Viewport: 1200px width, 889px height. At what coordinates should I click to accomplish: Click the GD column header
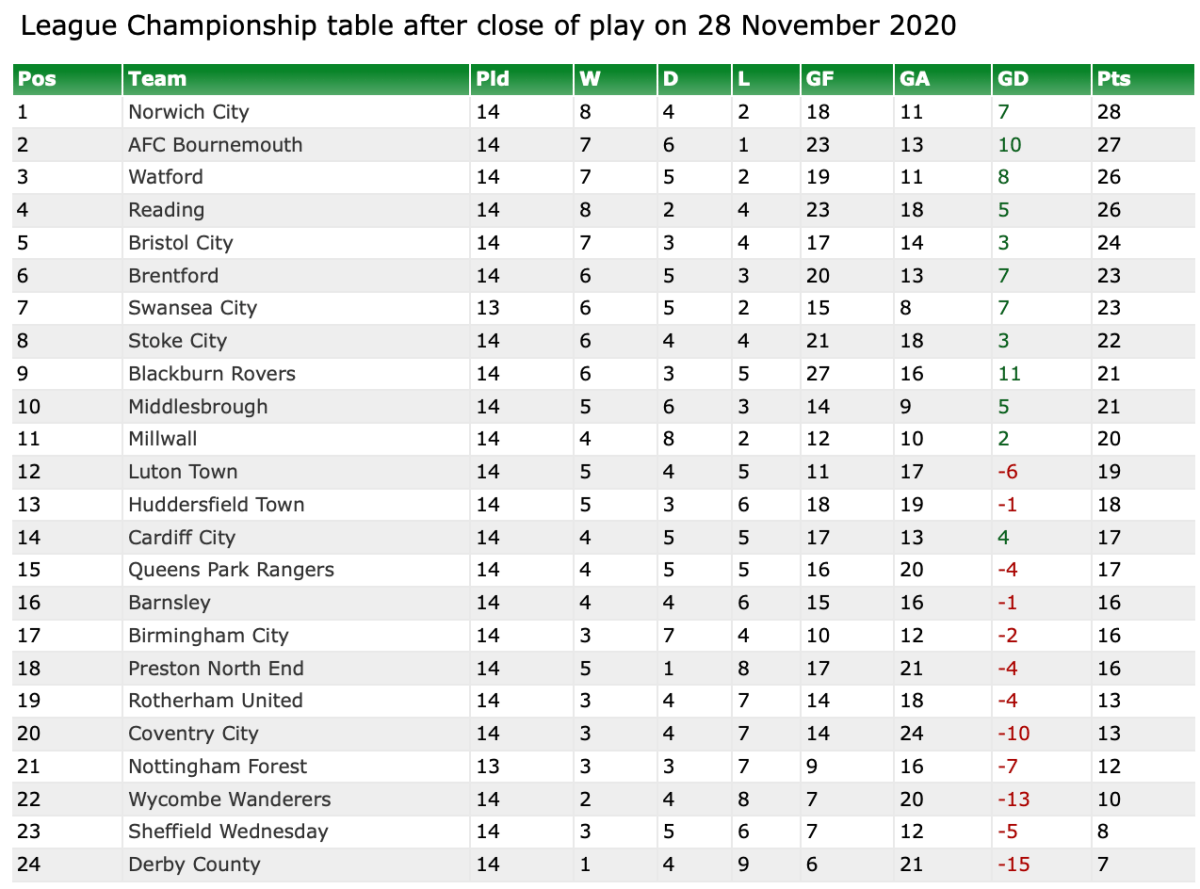click(x=1013, y=79)
